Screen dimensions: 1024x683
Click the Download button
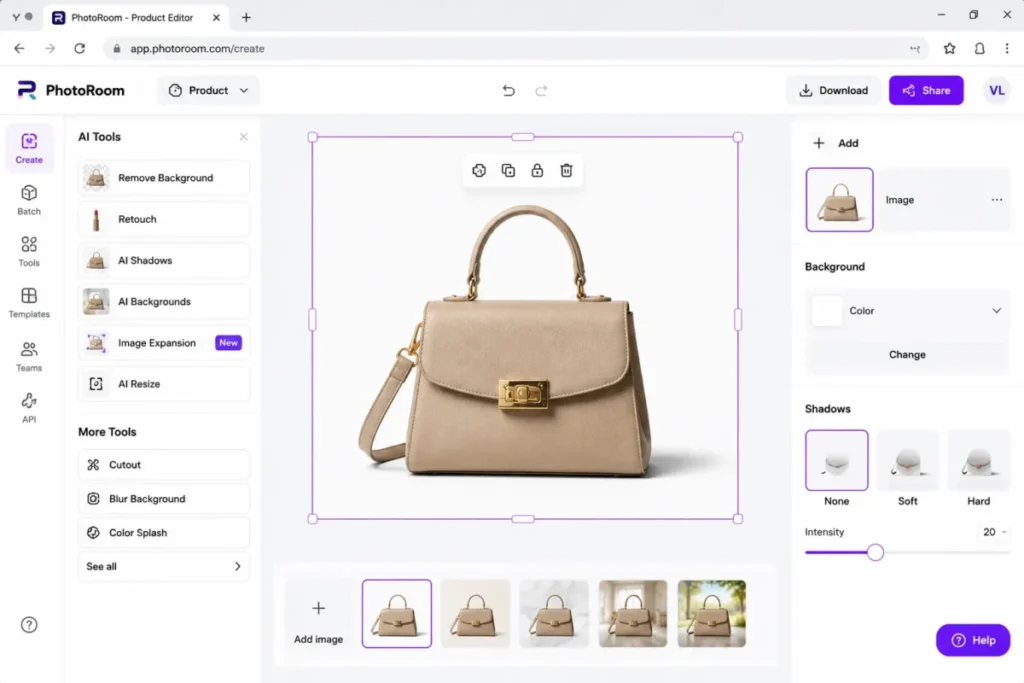833,90
